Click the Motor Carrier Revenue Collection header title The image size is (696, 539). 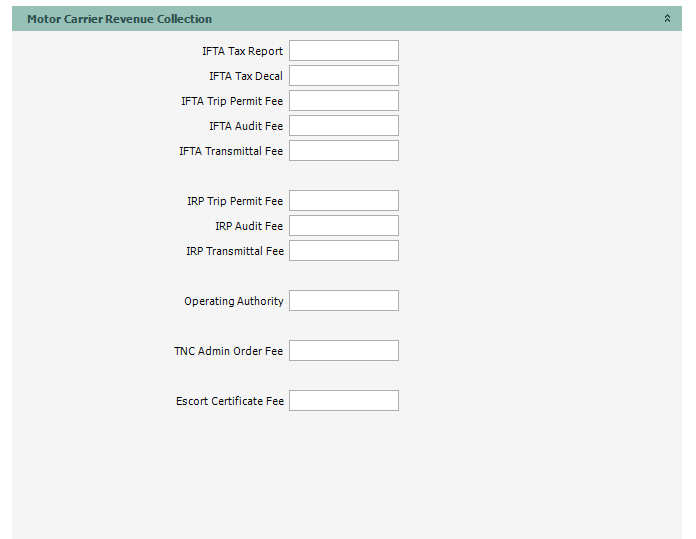[x=119, y=19]
